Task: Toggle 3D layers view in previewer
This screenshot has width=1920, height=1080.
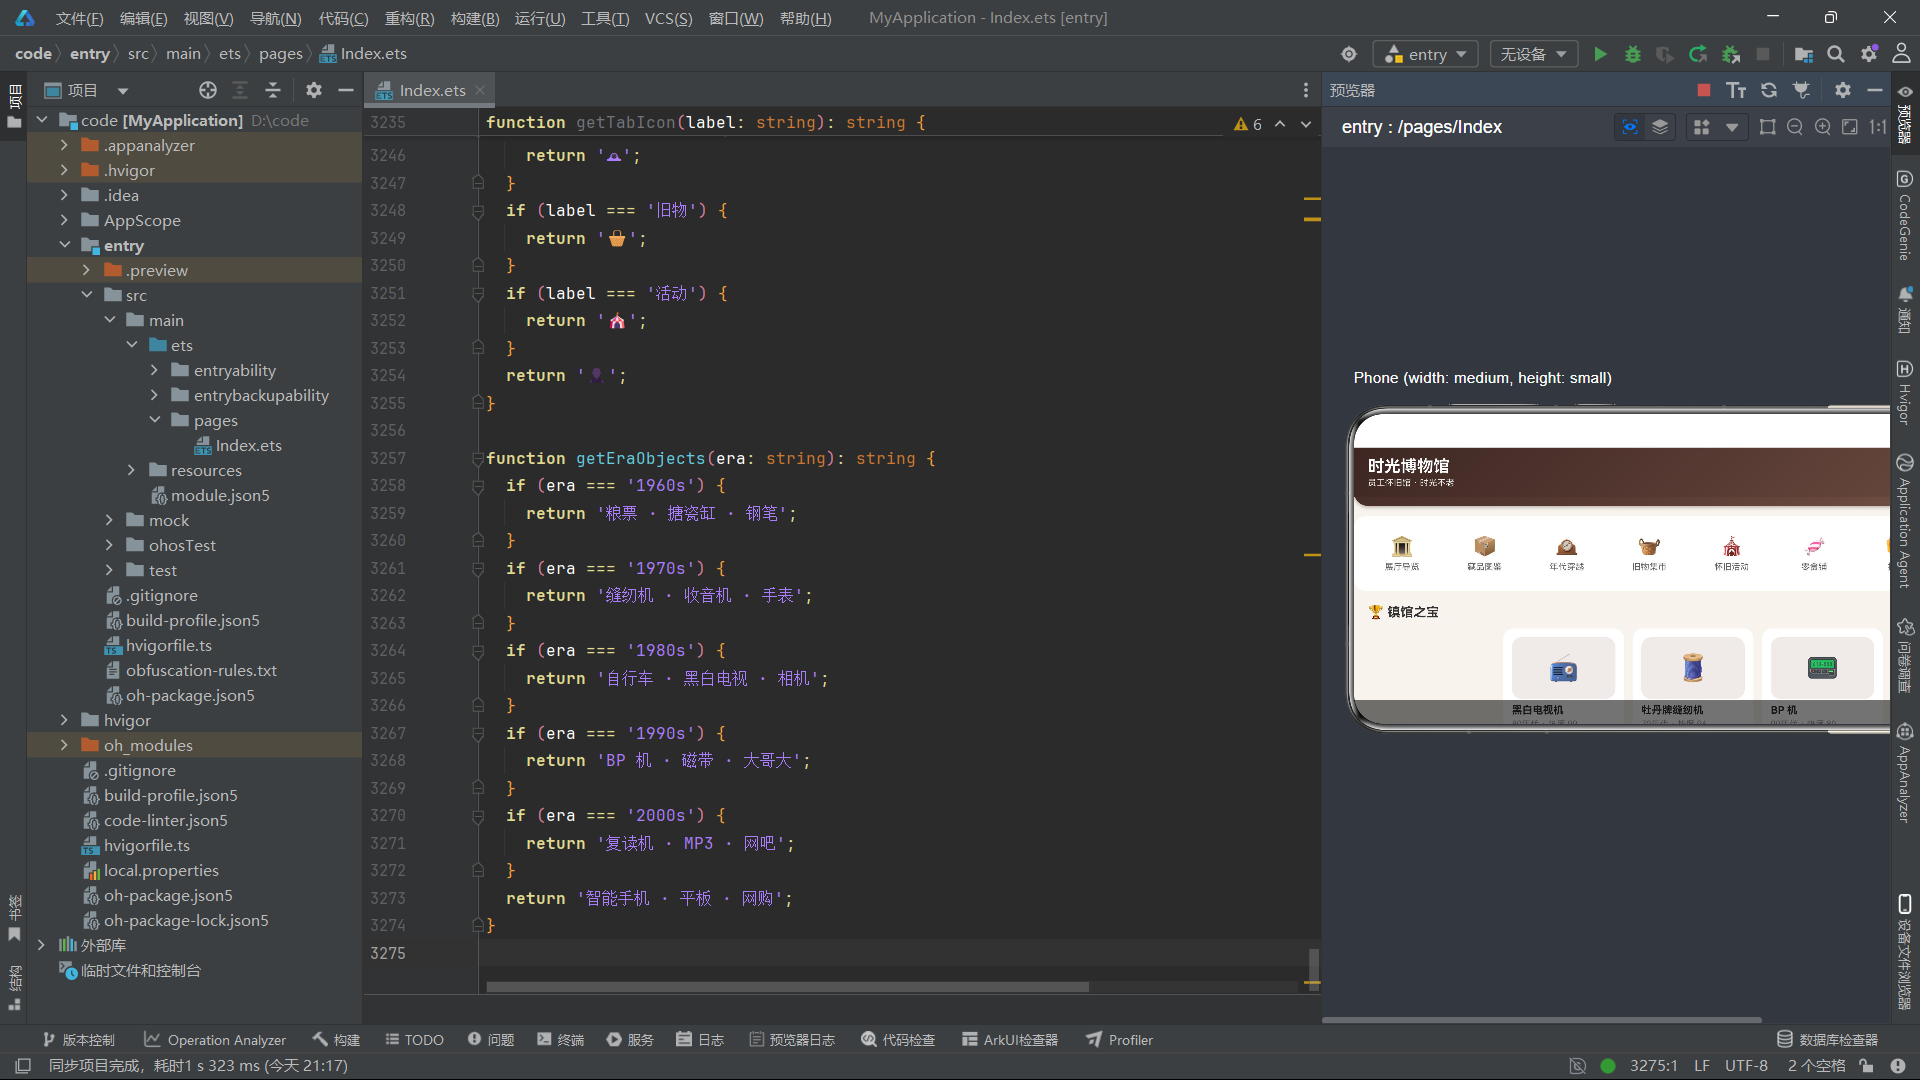Action: tap(1660, 127)
